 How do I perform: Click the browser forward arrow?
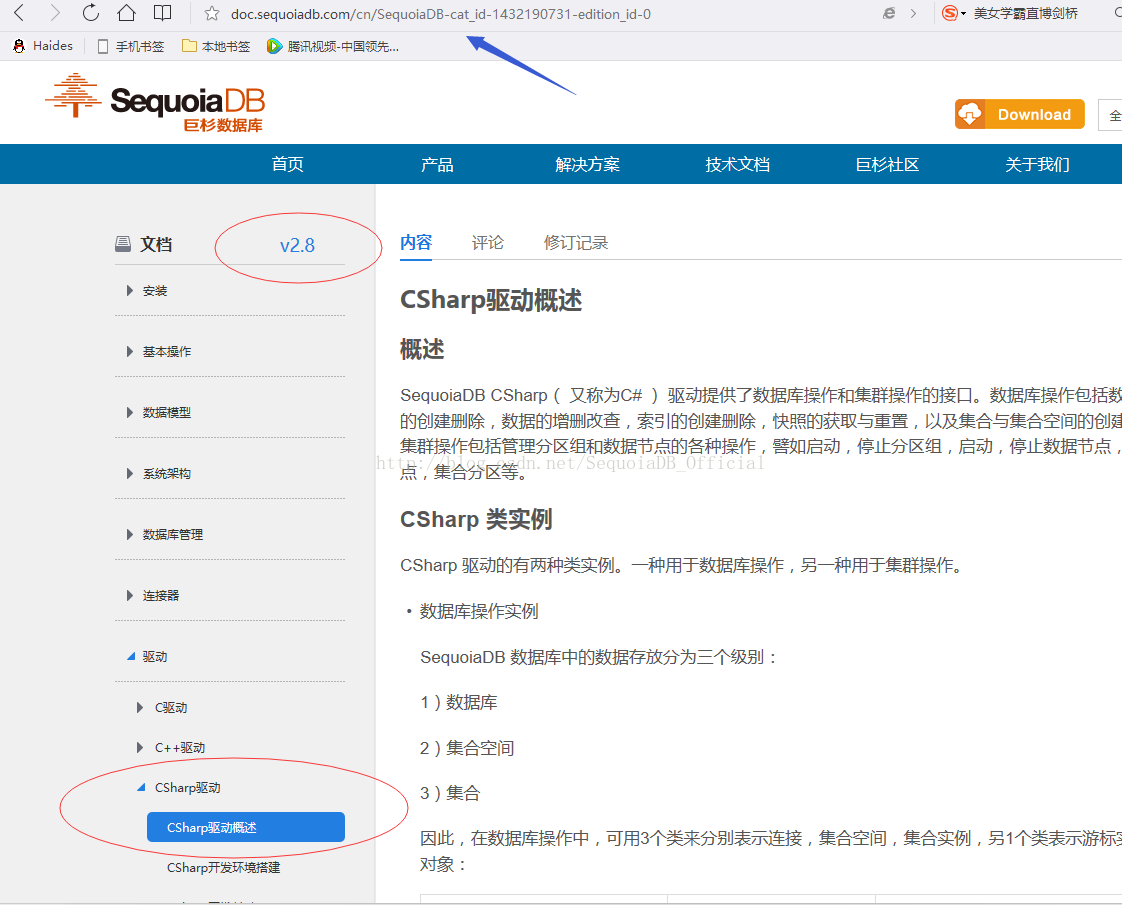pos(55,12)
